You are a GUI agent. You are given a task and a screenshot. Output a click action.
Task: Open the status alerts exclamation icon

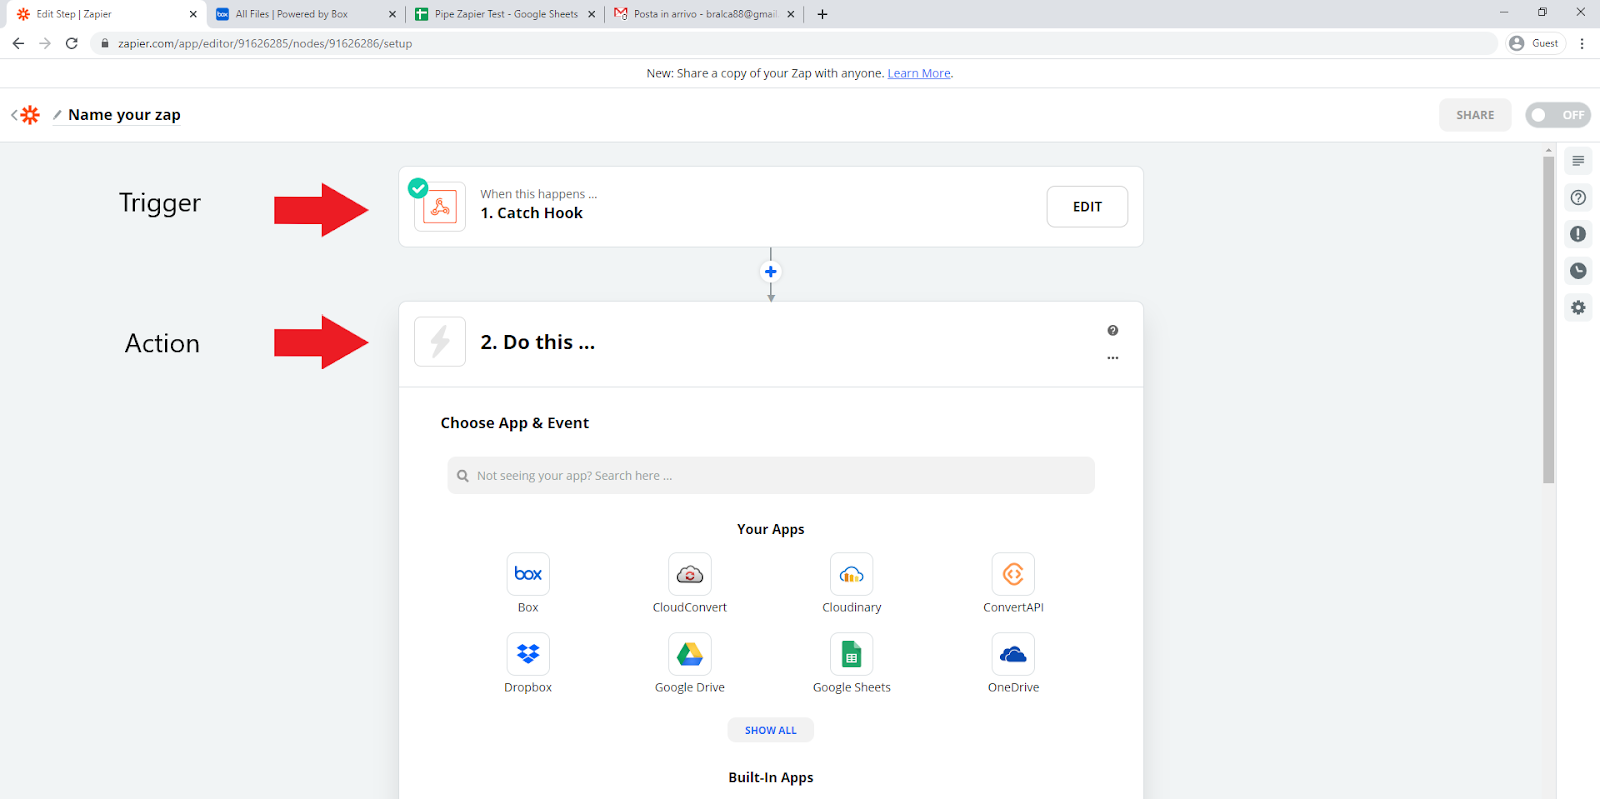1578,234
